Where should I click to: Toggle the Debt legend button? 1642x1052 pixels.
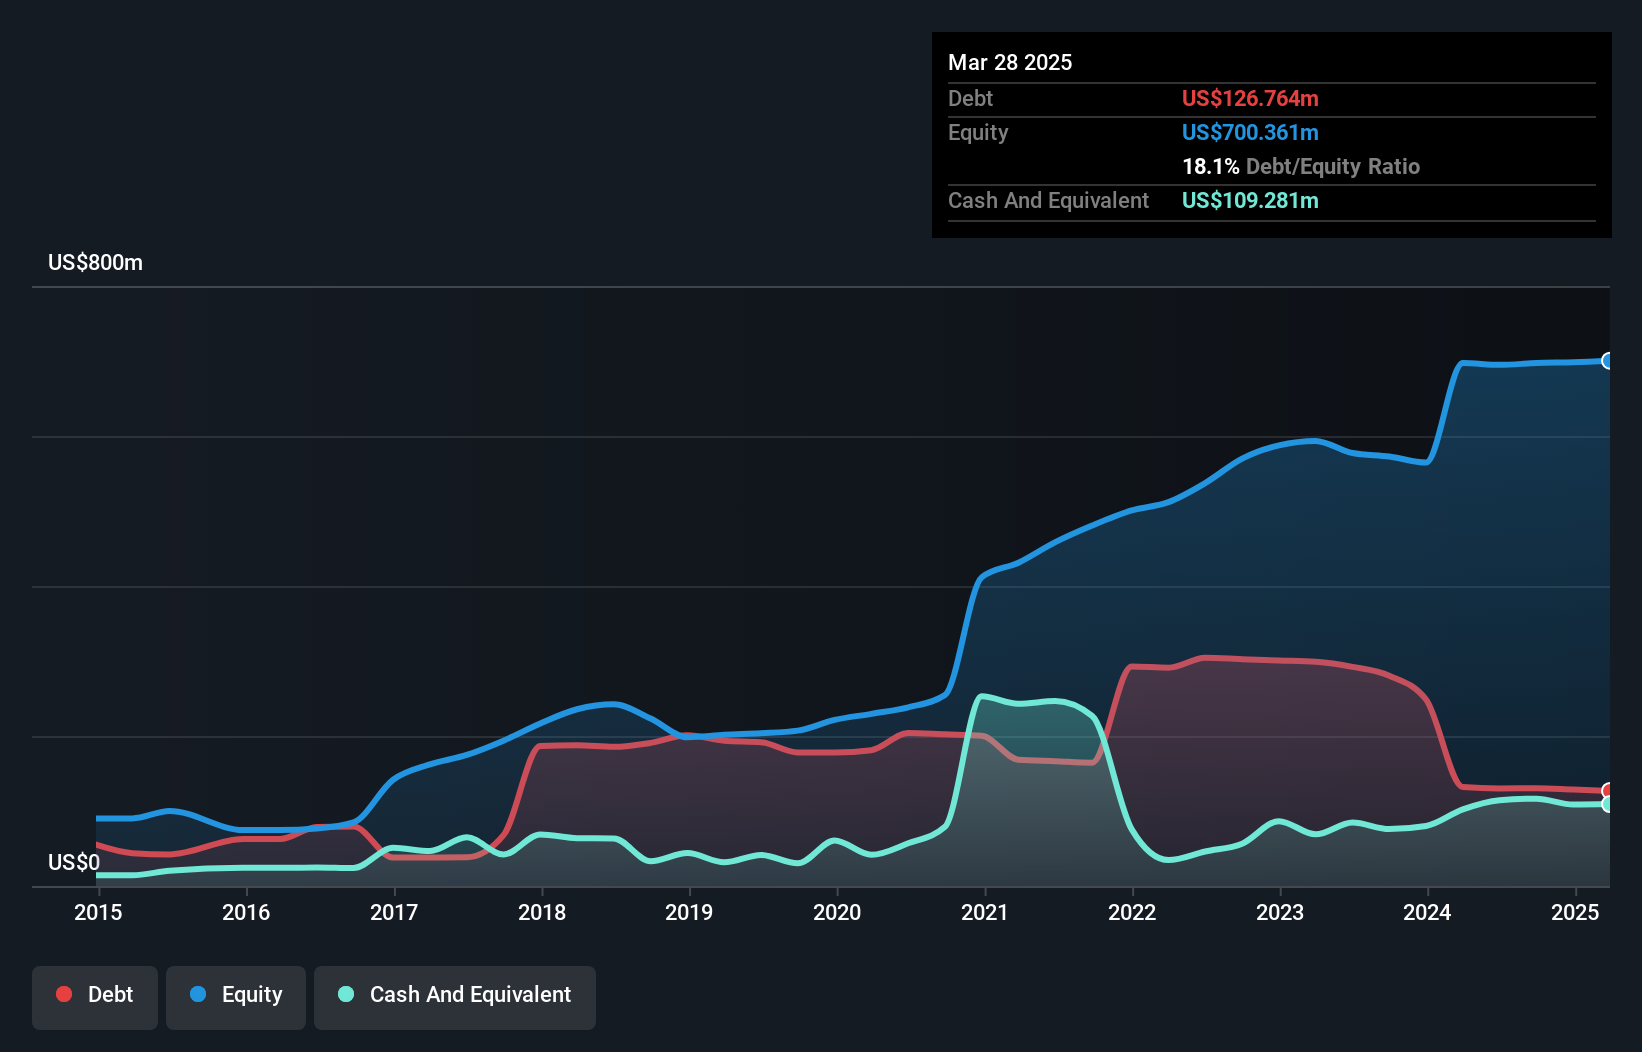pyautogui.click(x=95, y=997)
